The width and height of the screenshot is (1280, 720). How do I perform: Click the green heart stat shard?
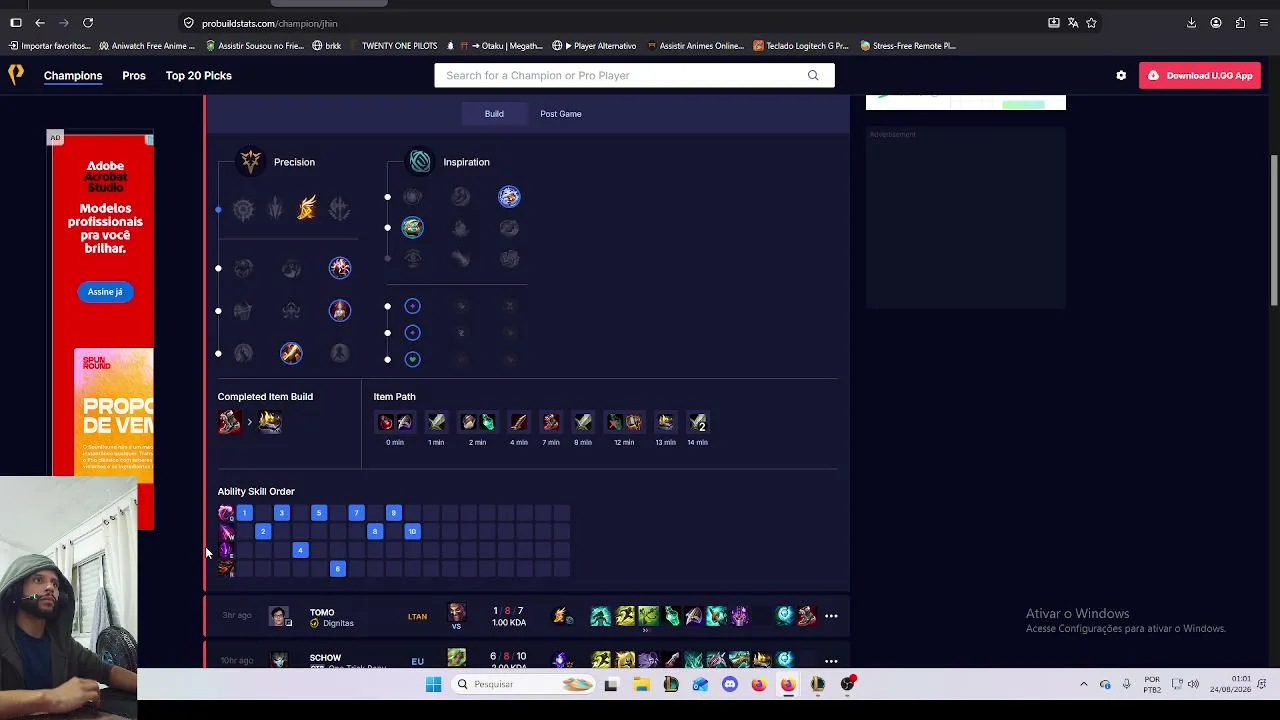pyautogui.click(x=412, y=359)
